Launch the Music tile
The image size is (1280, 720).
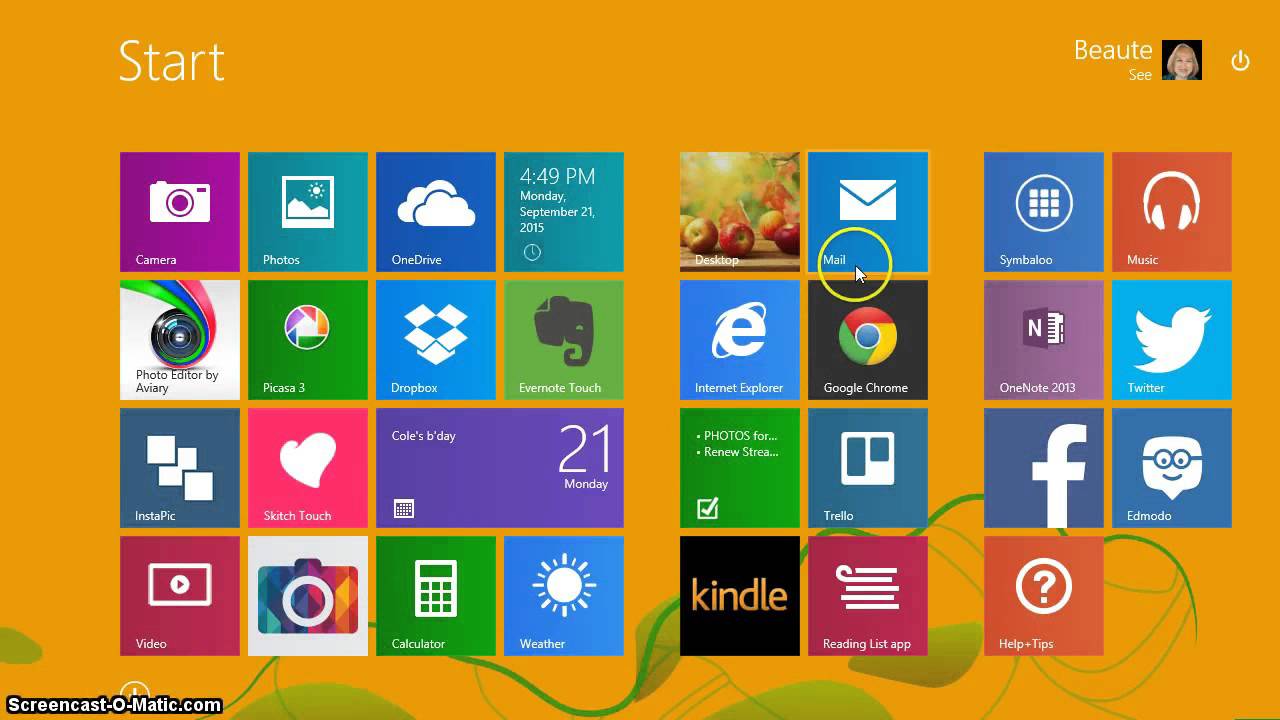pos(1172,212)
